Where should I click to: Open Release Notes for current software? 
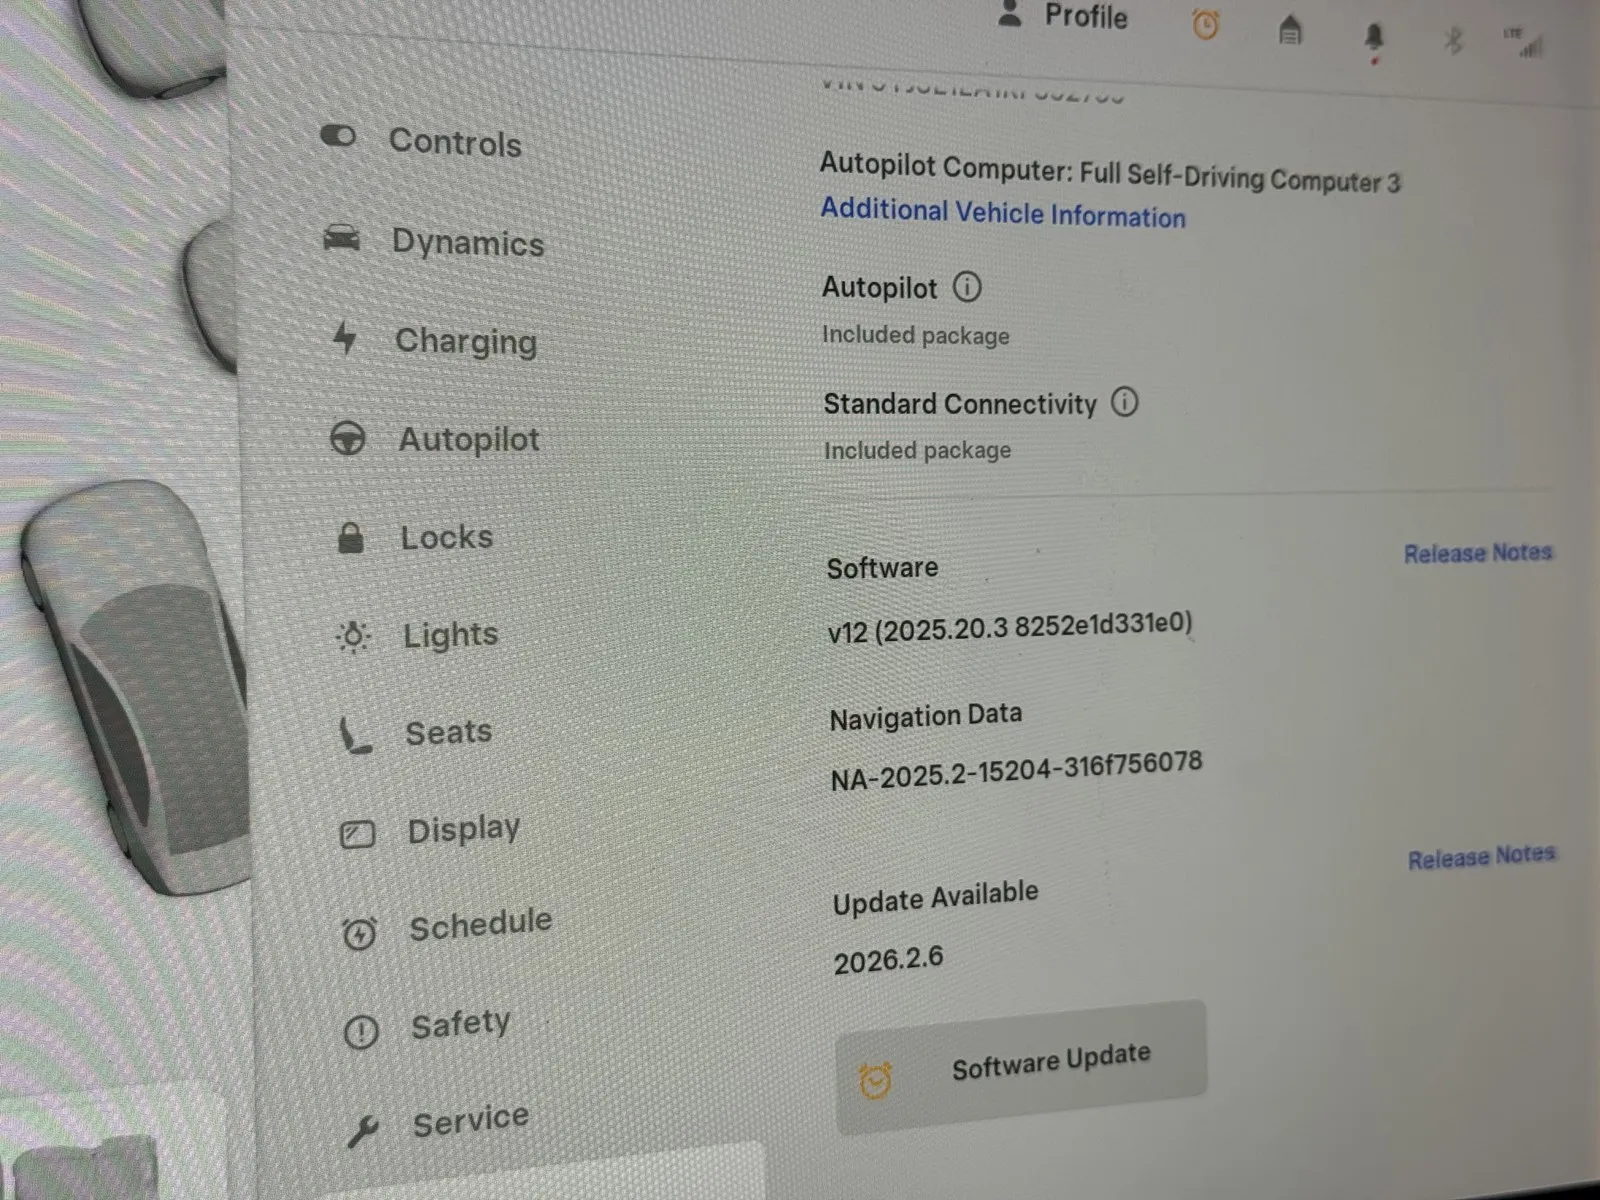[x=1477, y=553]
